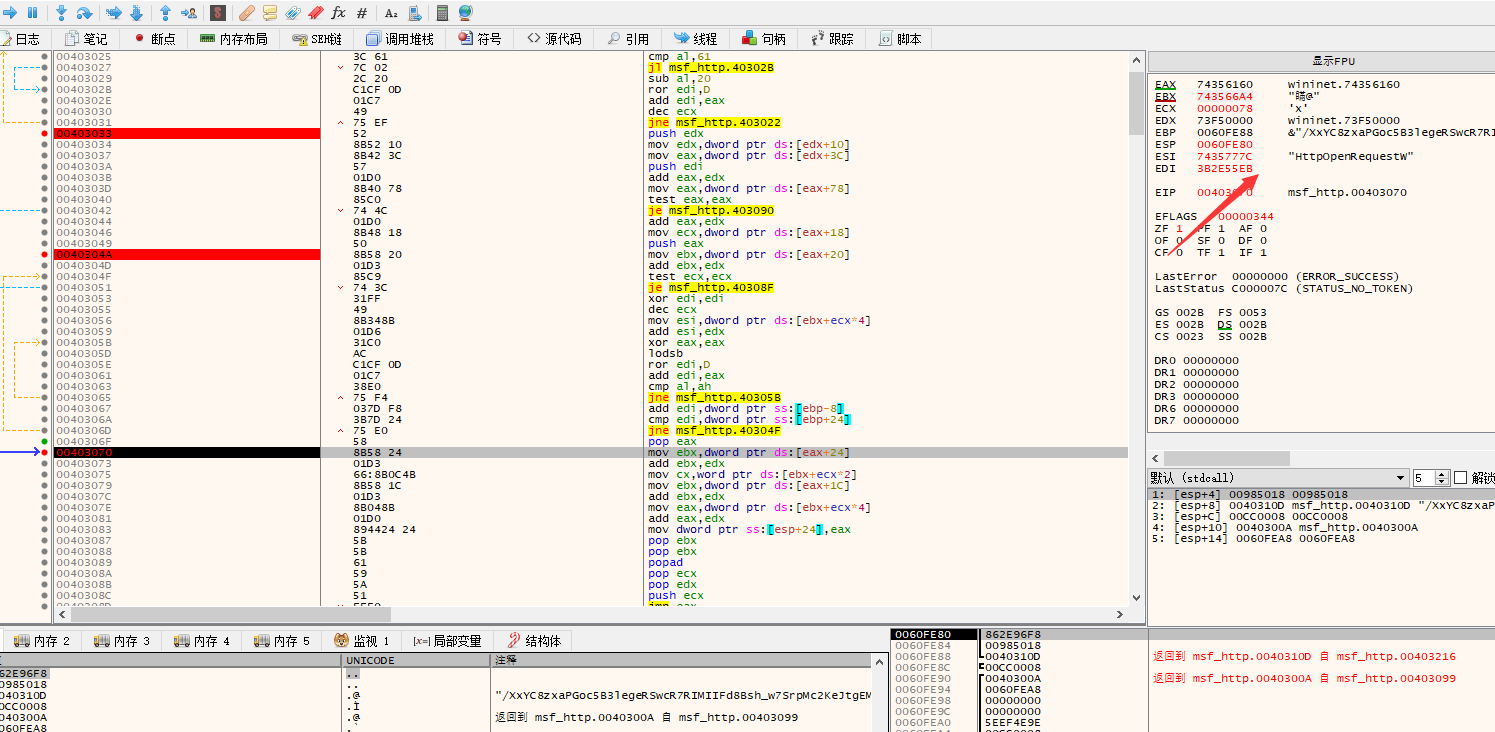Click the Trace Into icon
1495x732 pixels.
coord(113,13)
